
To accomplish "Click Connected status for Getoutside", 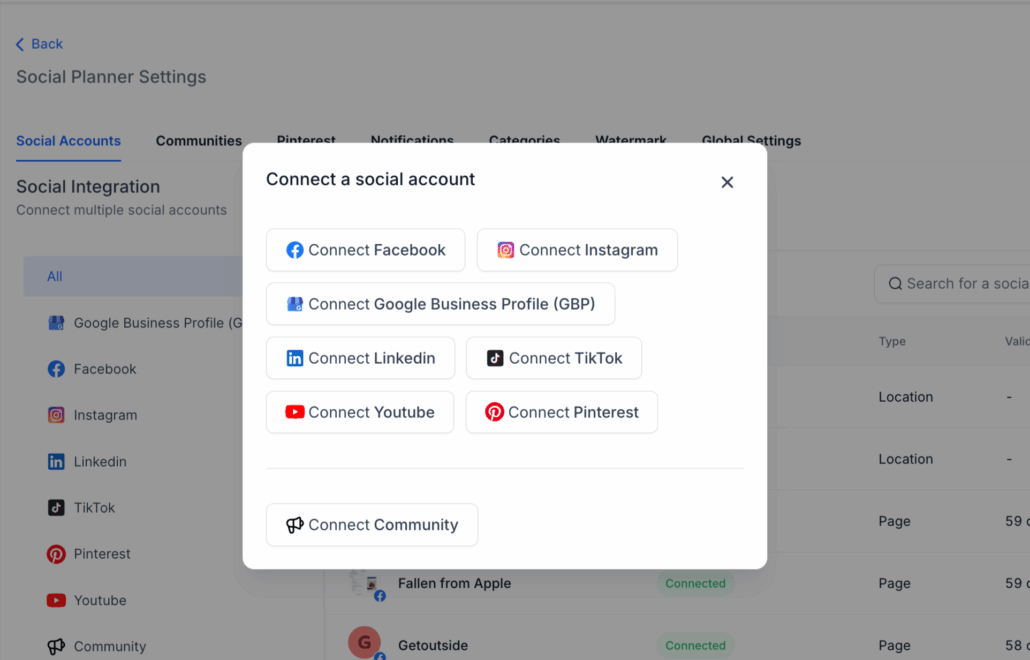I will (695, 646).
